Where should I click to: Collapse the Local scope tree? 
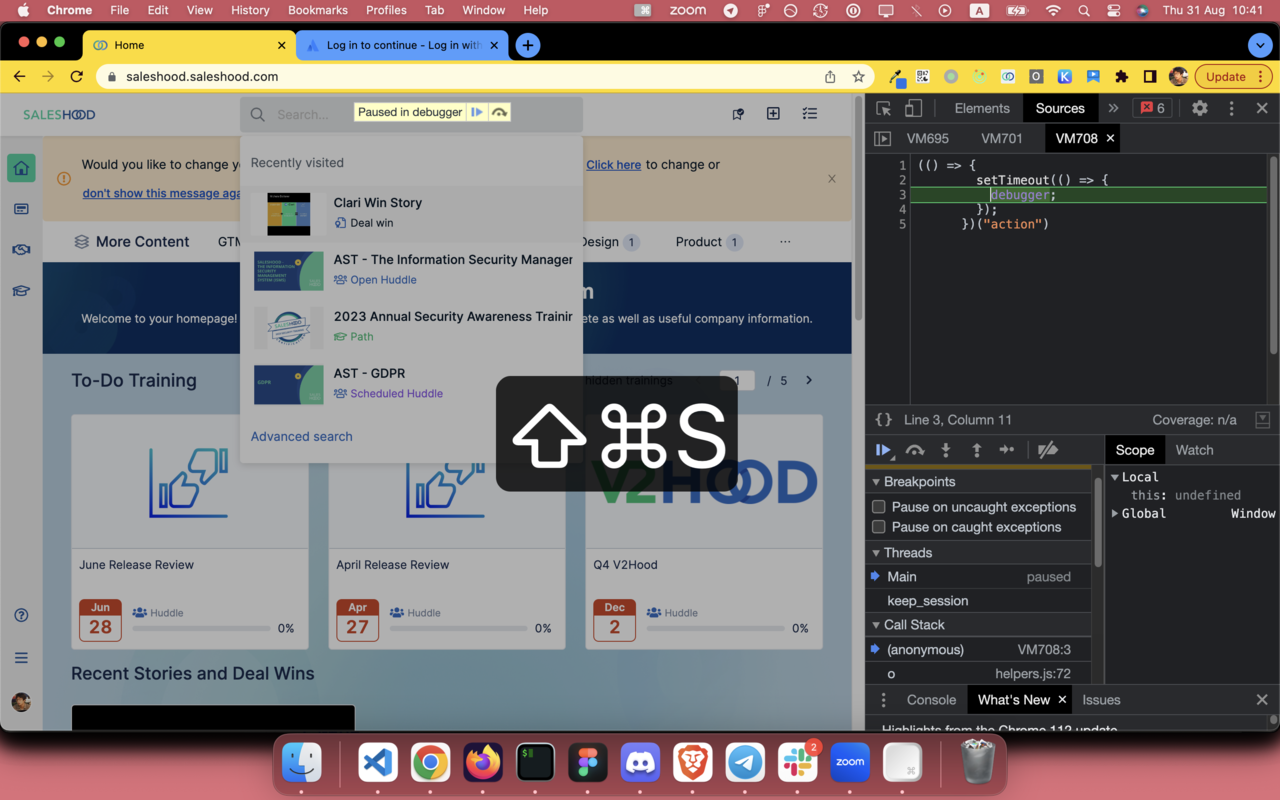(x=1114, y=477)
